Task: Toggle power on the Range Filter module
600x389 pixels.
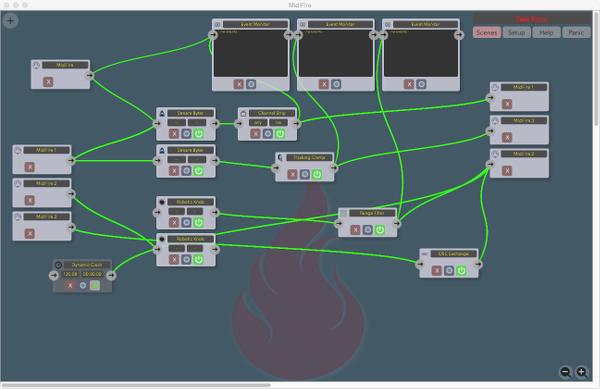Action: click(x=380, y=230)
